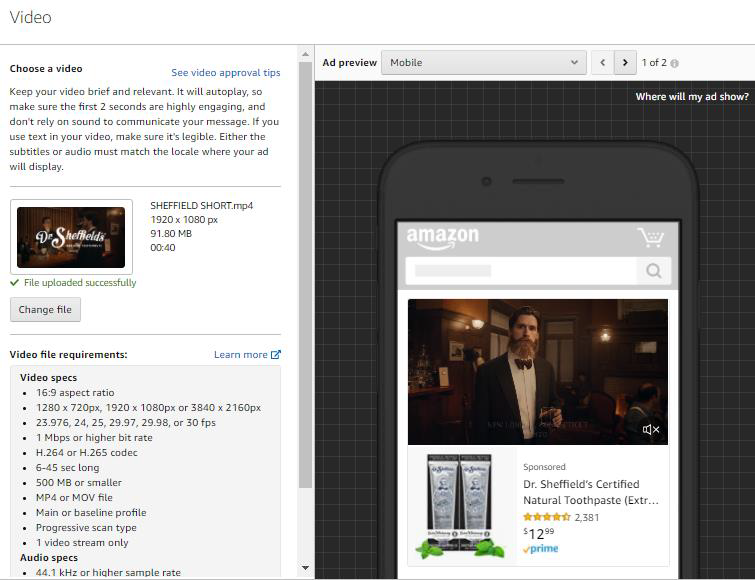Select the SHEFFIELD SHORT video thumbnail

pyautogui.click(x=71, y=237)
